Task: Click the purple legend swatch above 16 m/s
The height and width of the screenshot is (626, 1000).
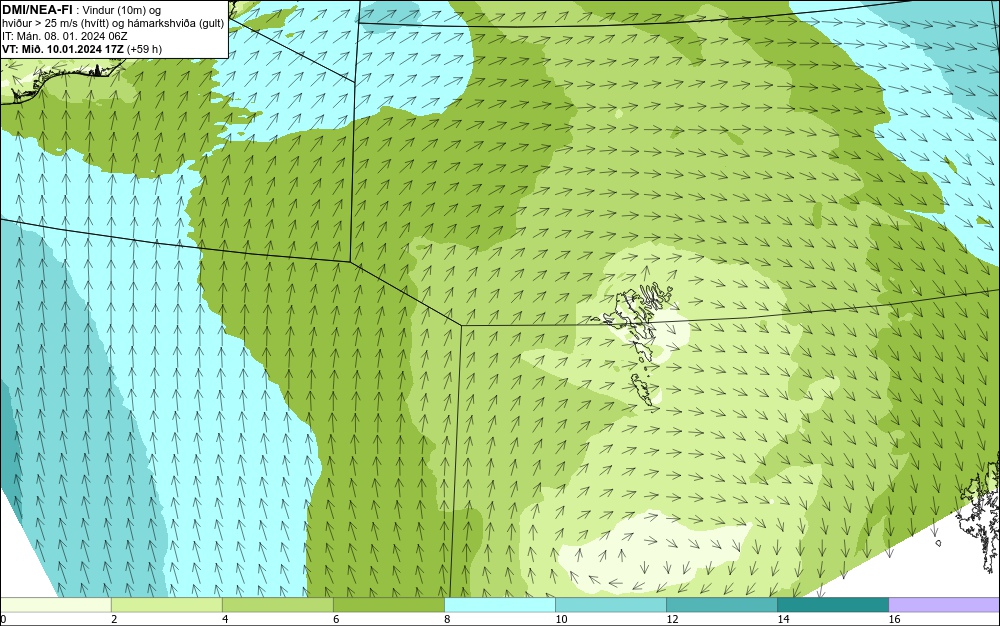Action: point(944,604)
